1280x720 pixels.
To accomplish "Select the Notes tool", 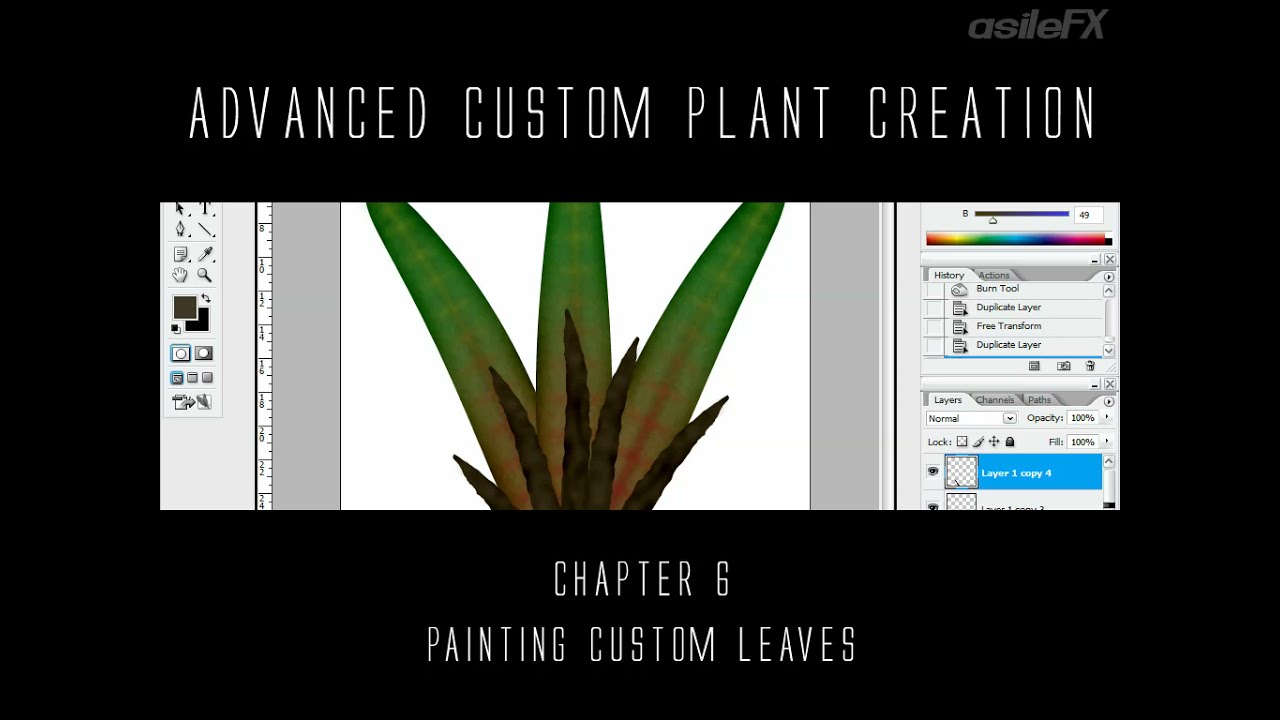I will click(180, 254).
